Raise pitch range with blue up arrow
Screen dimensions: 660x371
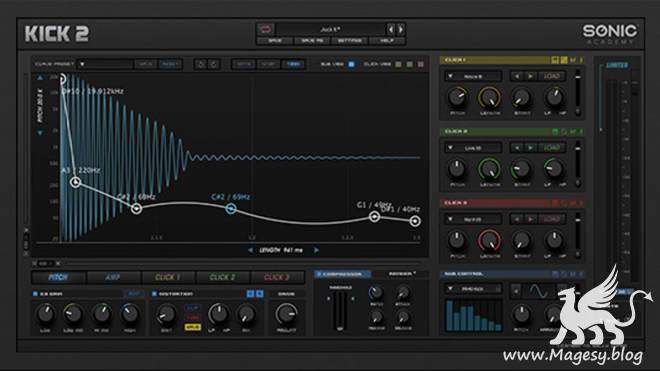[x=40, y=77]
